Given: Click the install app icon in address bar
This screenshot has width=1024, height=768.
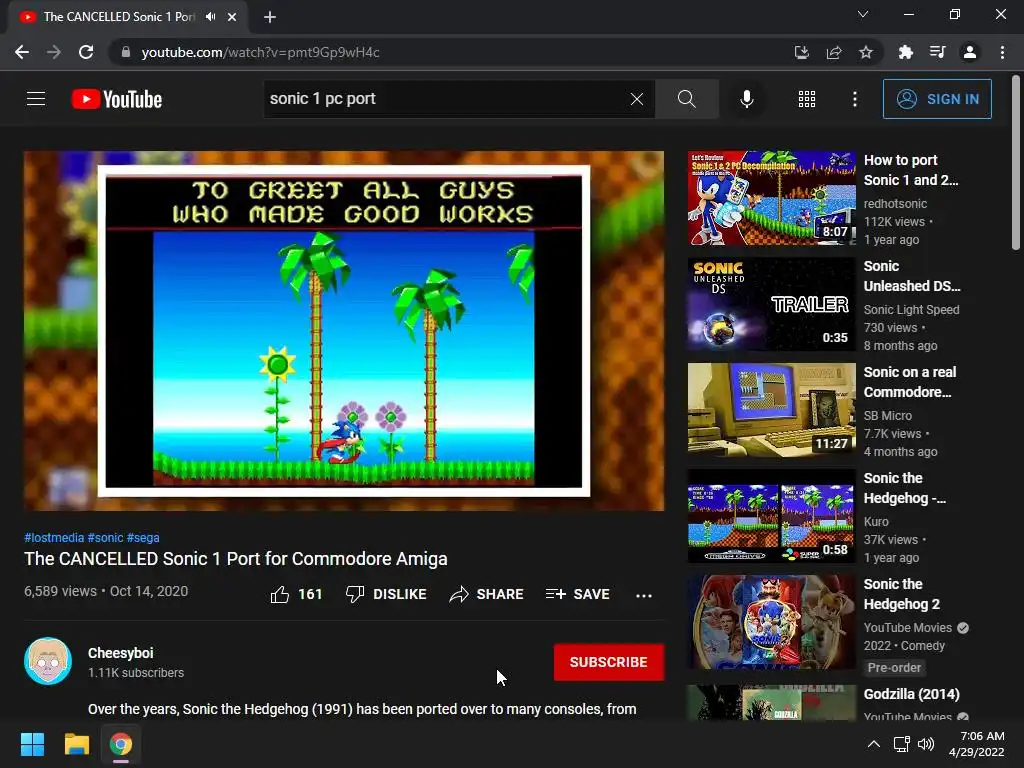Looking at the screenshot, I should click(x=801, y=52).
